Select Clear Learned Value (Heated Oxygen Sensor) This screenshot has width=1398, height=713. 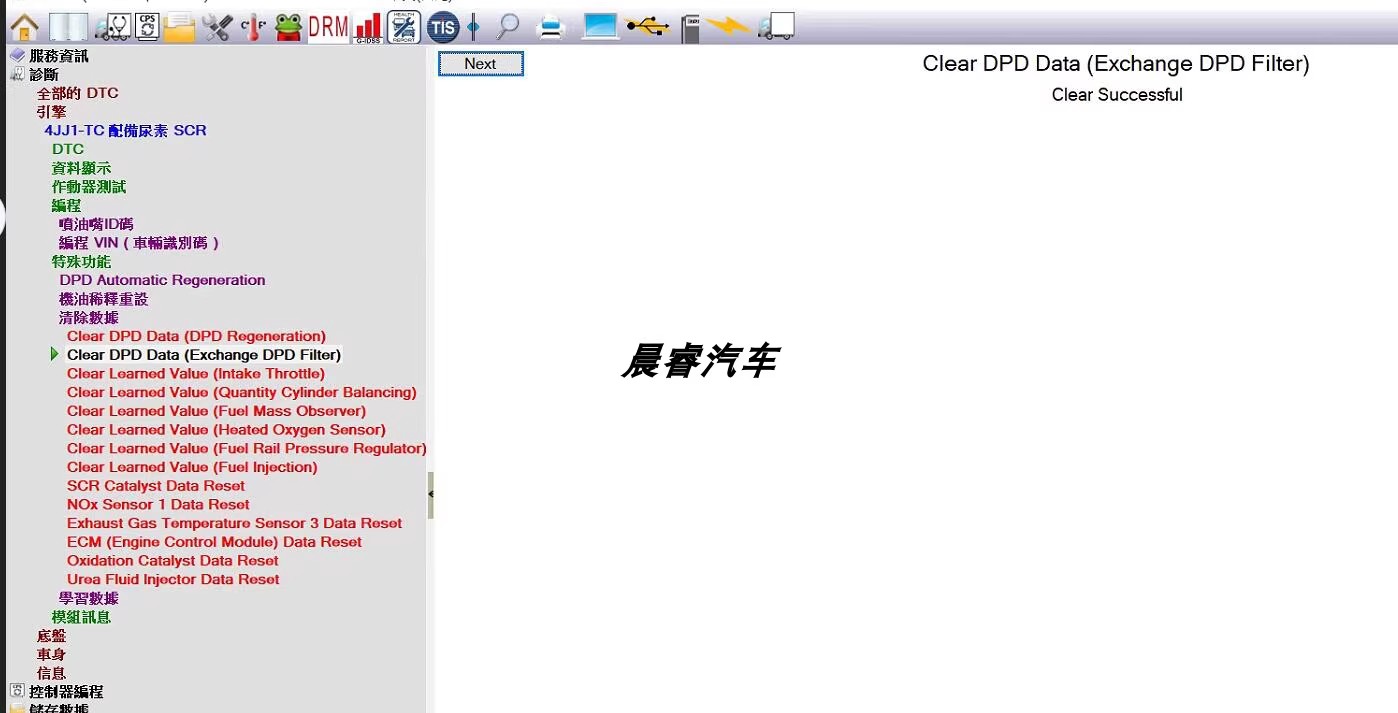click(226, 430)
